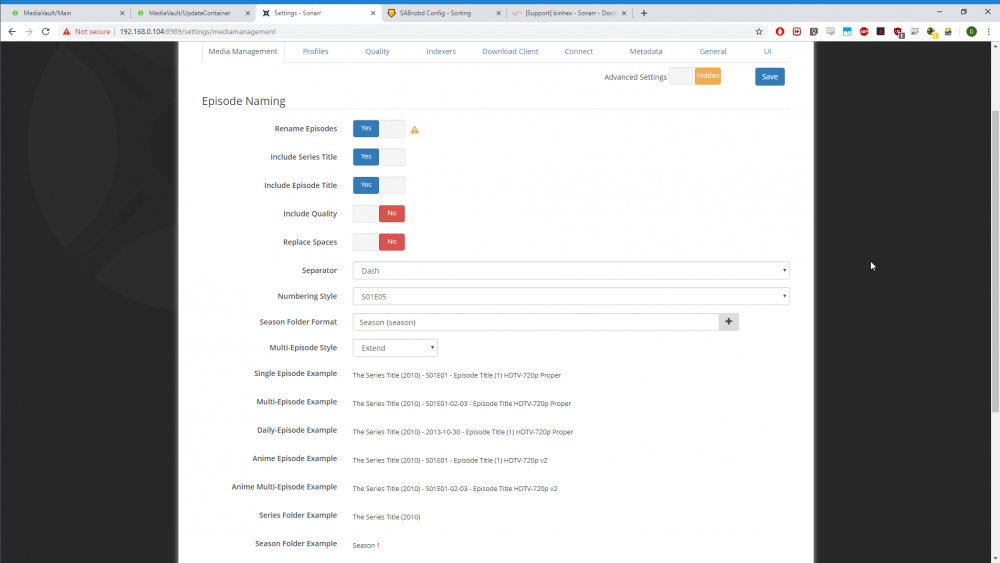The width and height of the screenshot is (1000, 563).
Task: Click the blue Save button
Action: [x=770, y=77]
